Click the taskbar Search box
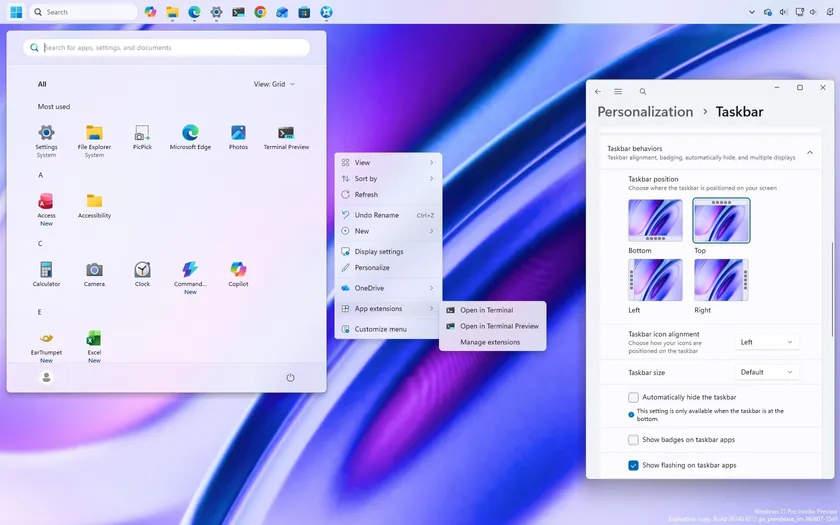The width and height of the screenshot is (840, 525). coord(84,12)
